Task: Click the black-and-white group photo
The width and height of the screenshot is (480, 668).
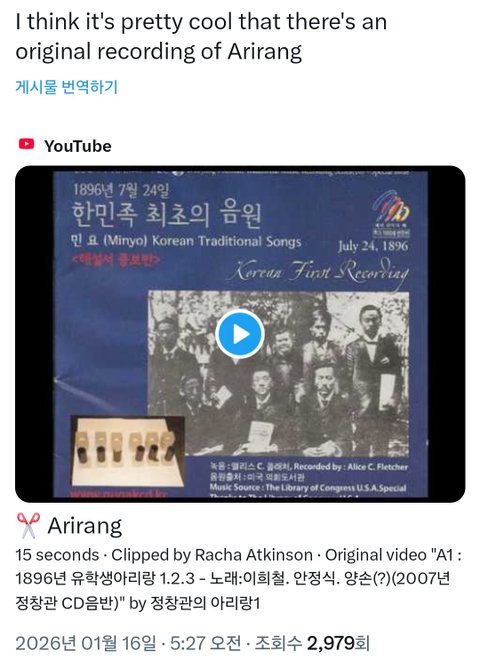Action: pos(279,374)
